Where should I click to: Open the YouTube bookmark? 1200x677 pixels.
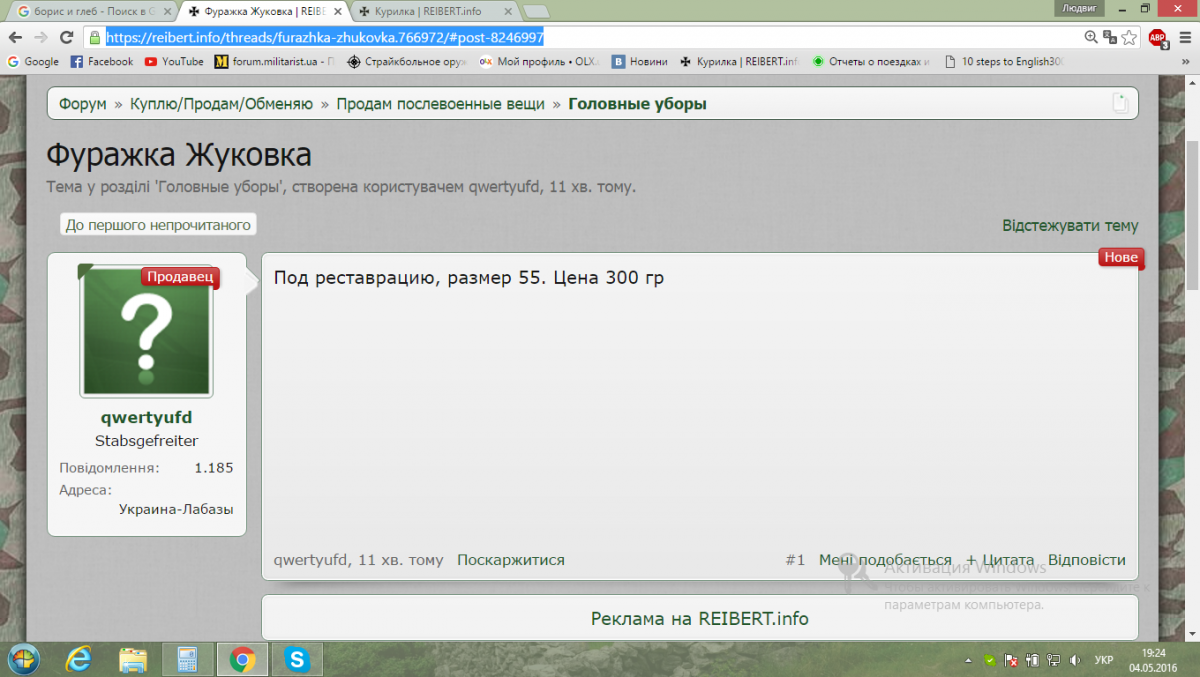point(174,61)
